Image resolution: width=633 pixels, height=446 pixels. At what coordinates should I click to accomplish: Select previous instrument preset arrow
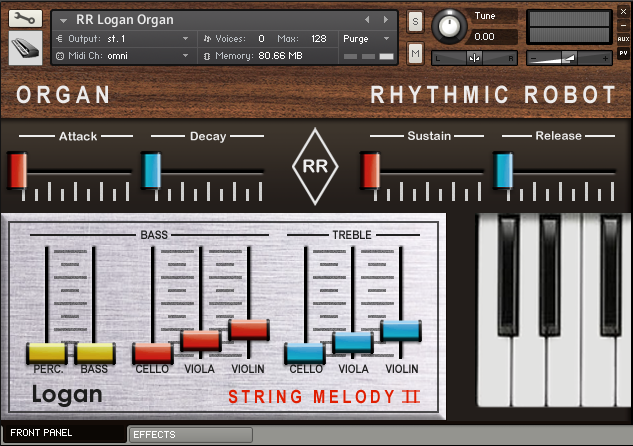tap(367, 19)
